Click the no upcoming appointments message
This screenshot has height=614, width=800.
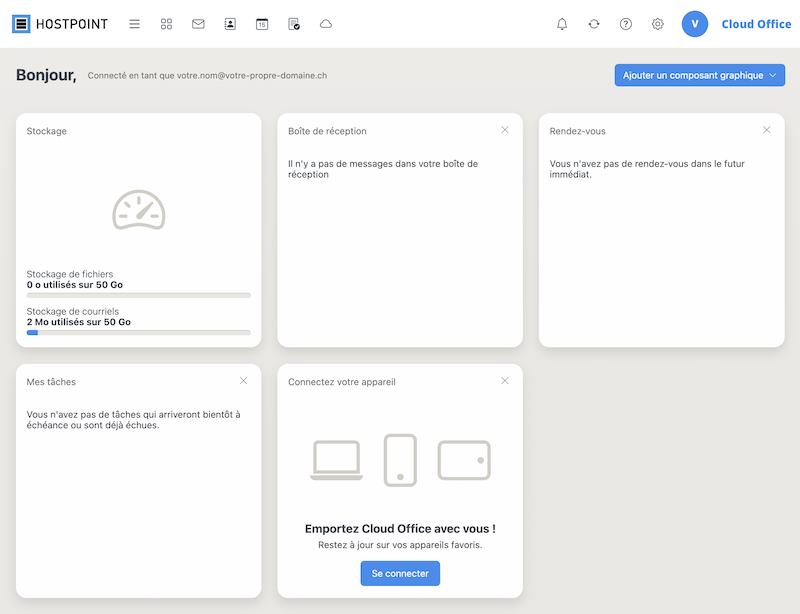[x=647, y=169]
